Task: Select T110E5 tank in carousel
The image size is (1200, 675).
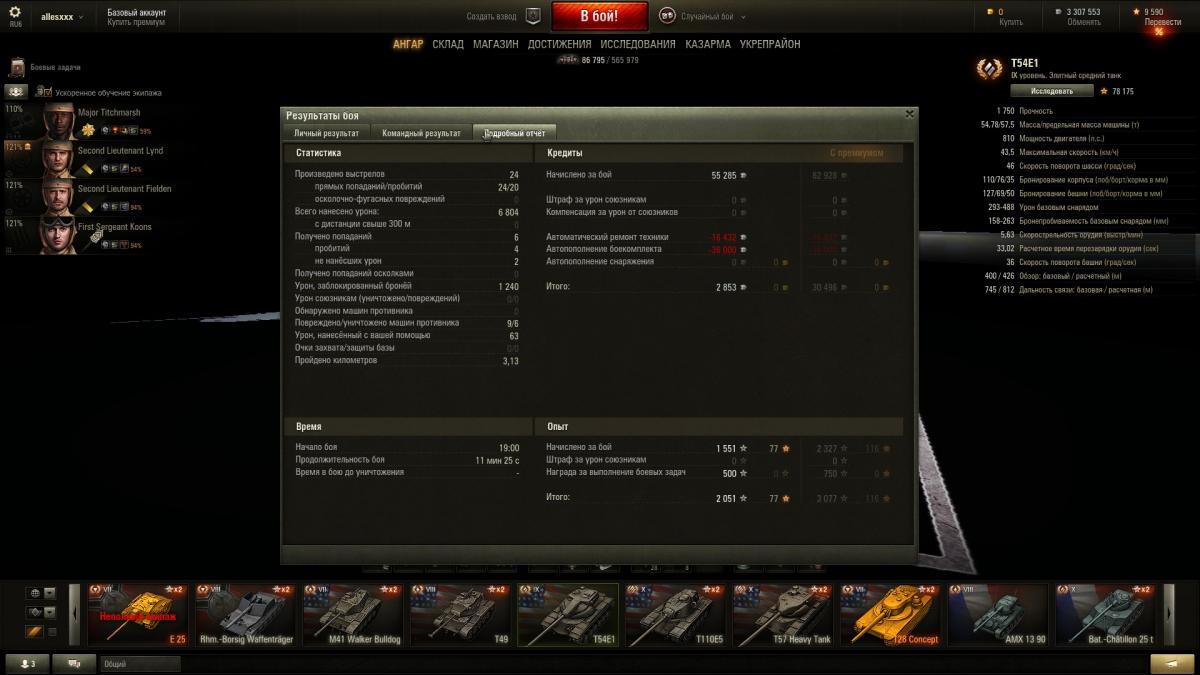Action: coord(675,615)
